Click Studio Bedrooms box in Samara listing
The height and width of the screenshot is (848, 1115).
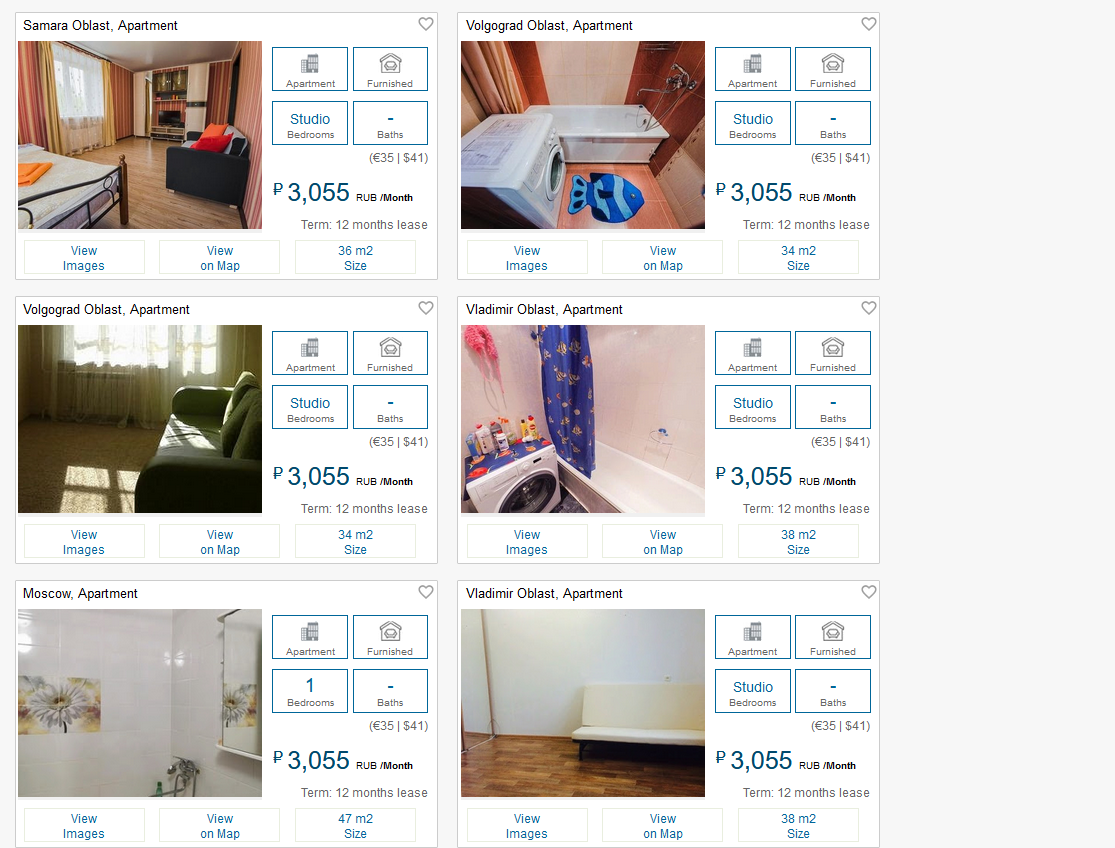pos(310,123)
